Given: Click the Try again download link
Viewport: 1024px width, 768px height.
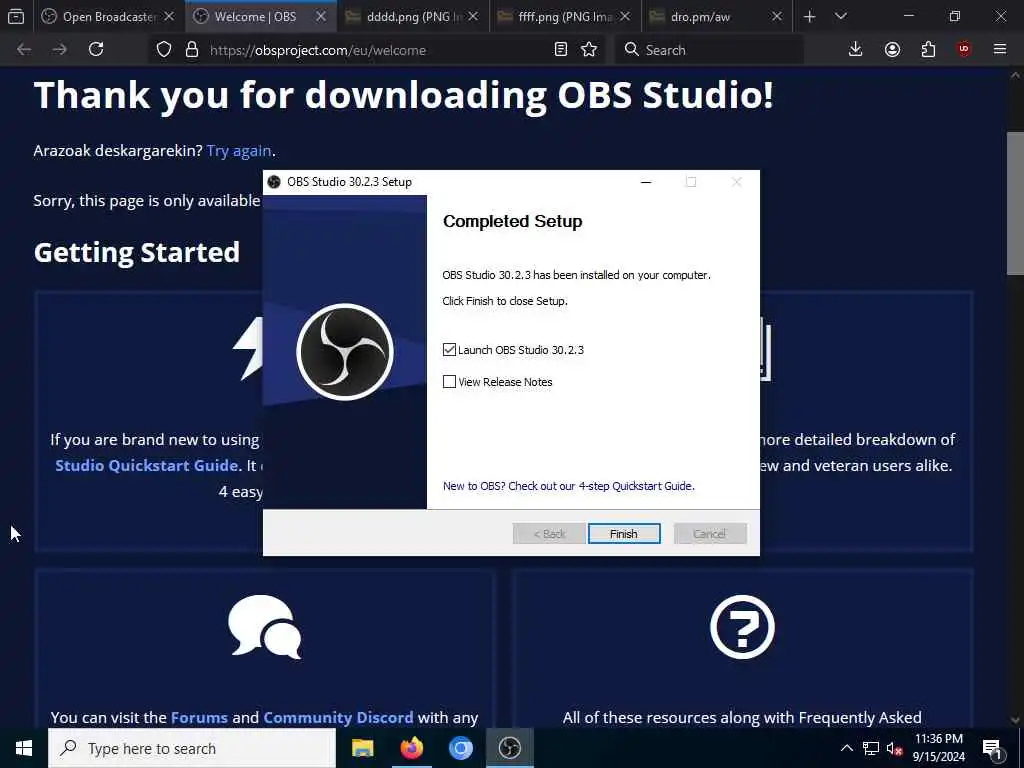Looking at the screenshot, I should [238, 151].
